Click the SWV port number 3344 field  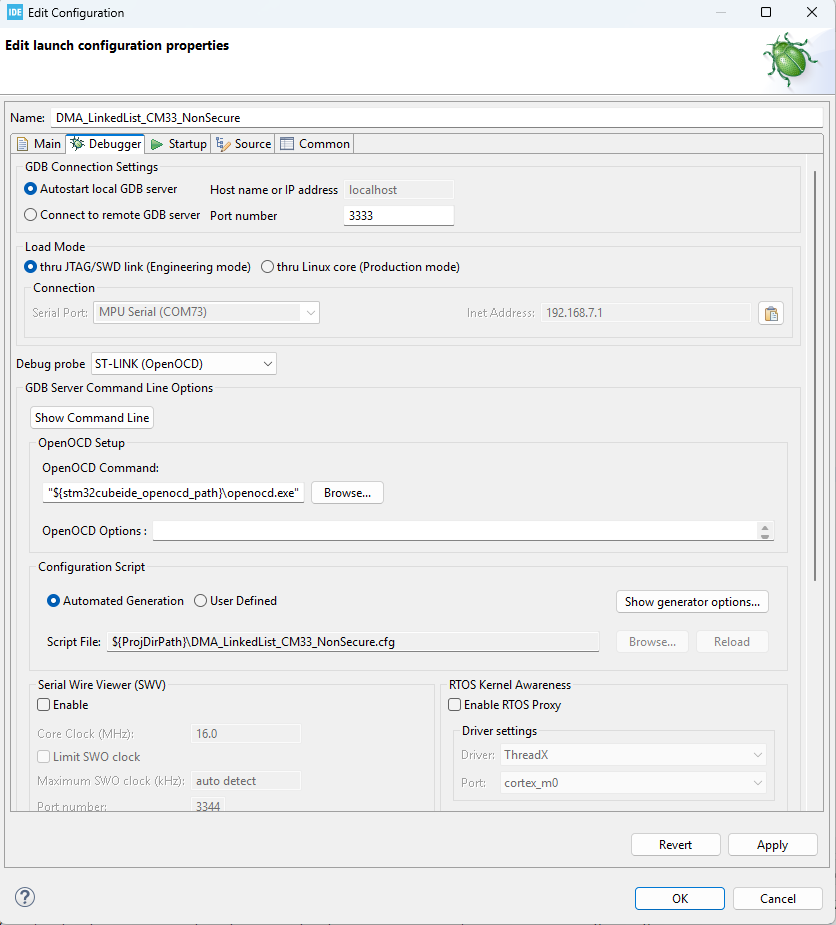click(x=208, y=805)
